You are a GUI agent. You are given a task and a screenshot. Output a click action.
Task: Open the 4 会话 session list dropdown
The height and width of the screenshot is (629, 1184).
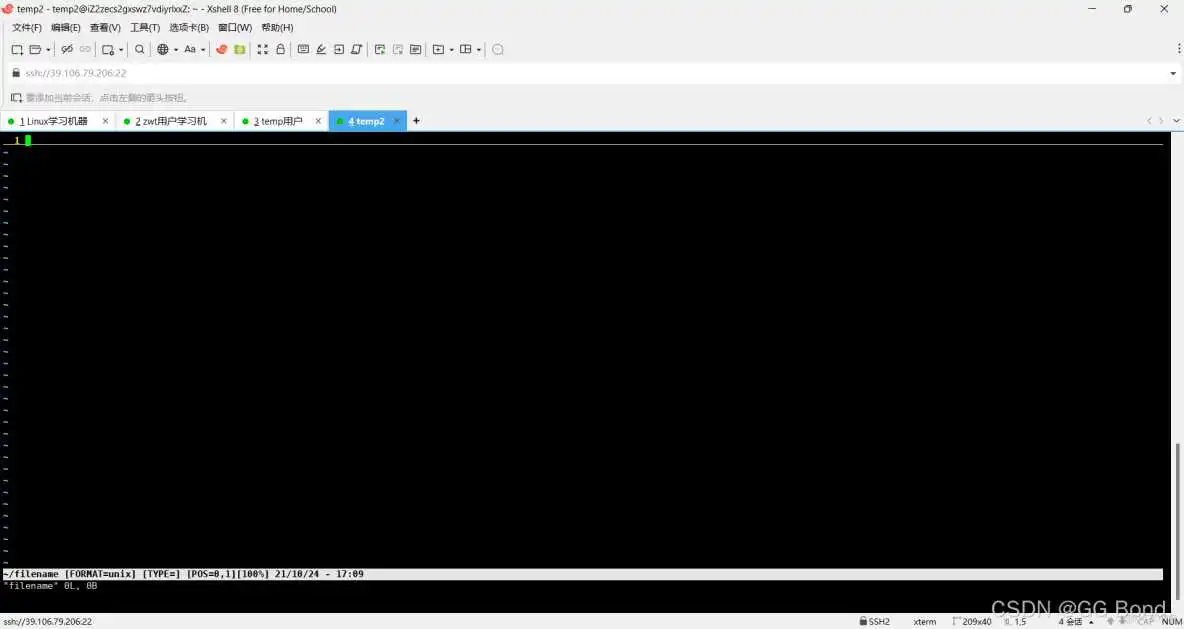click(1071, 621)
